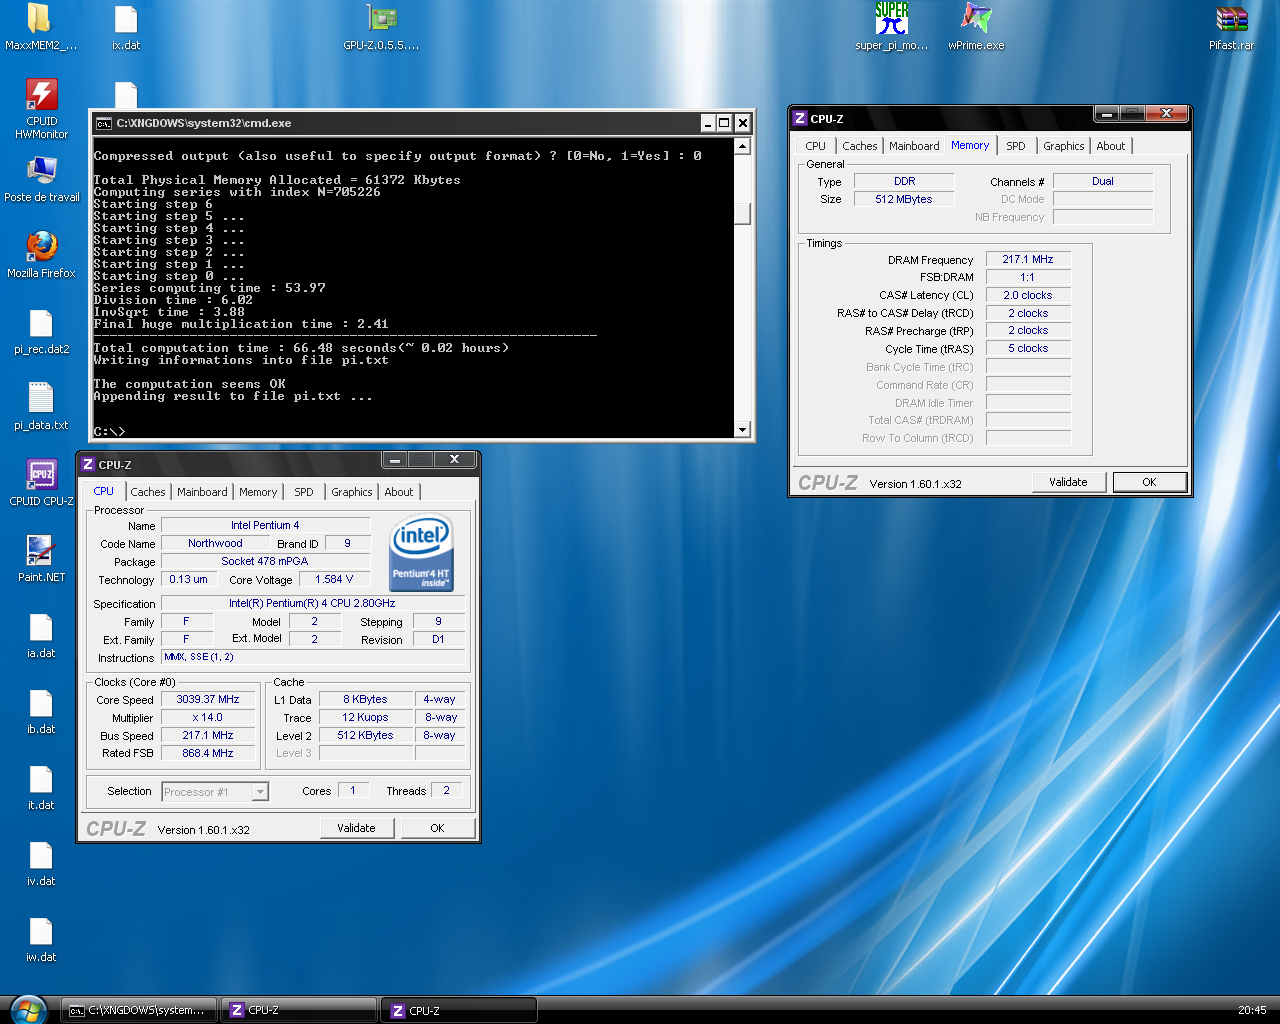The image size is (1280, 1024).
Task: Launch the Paint.NET desktop icon
Action: pyautogui.click(x=41, y=550)
